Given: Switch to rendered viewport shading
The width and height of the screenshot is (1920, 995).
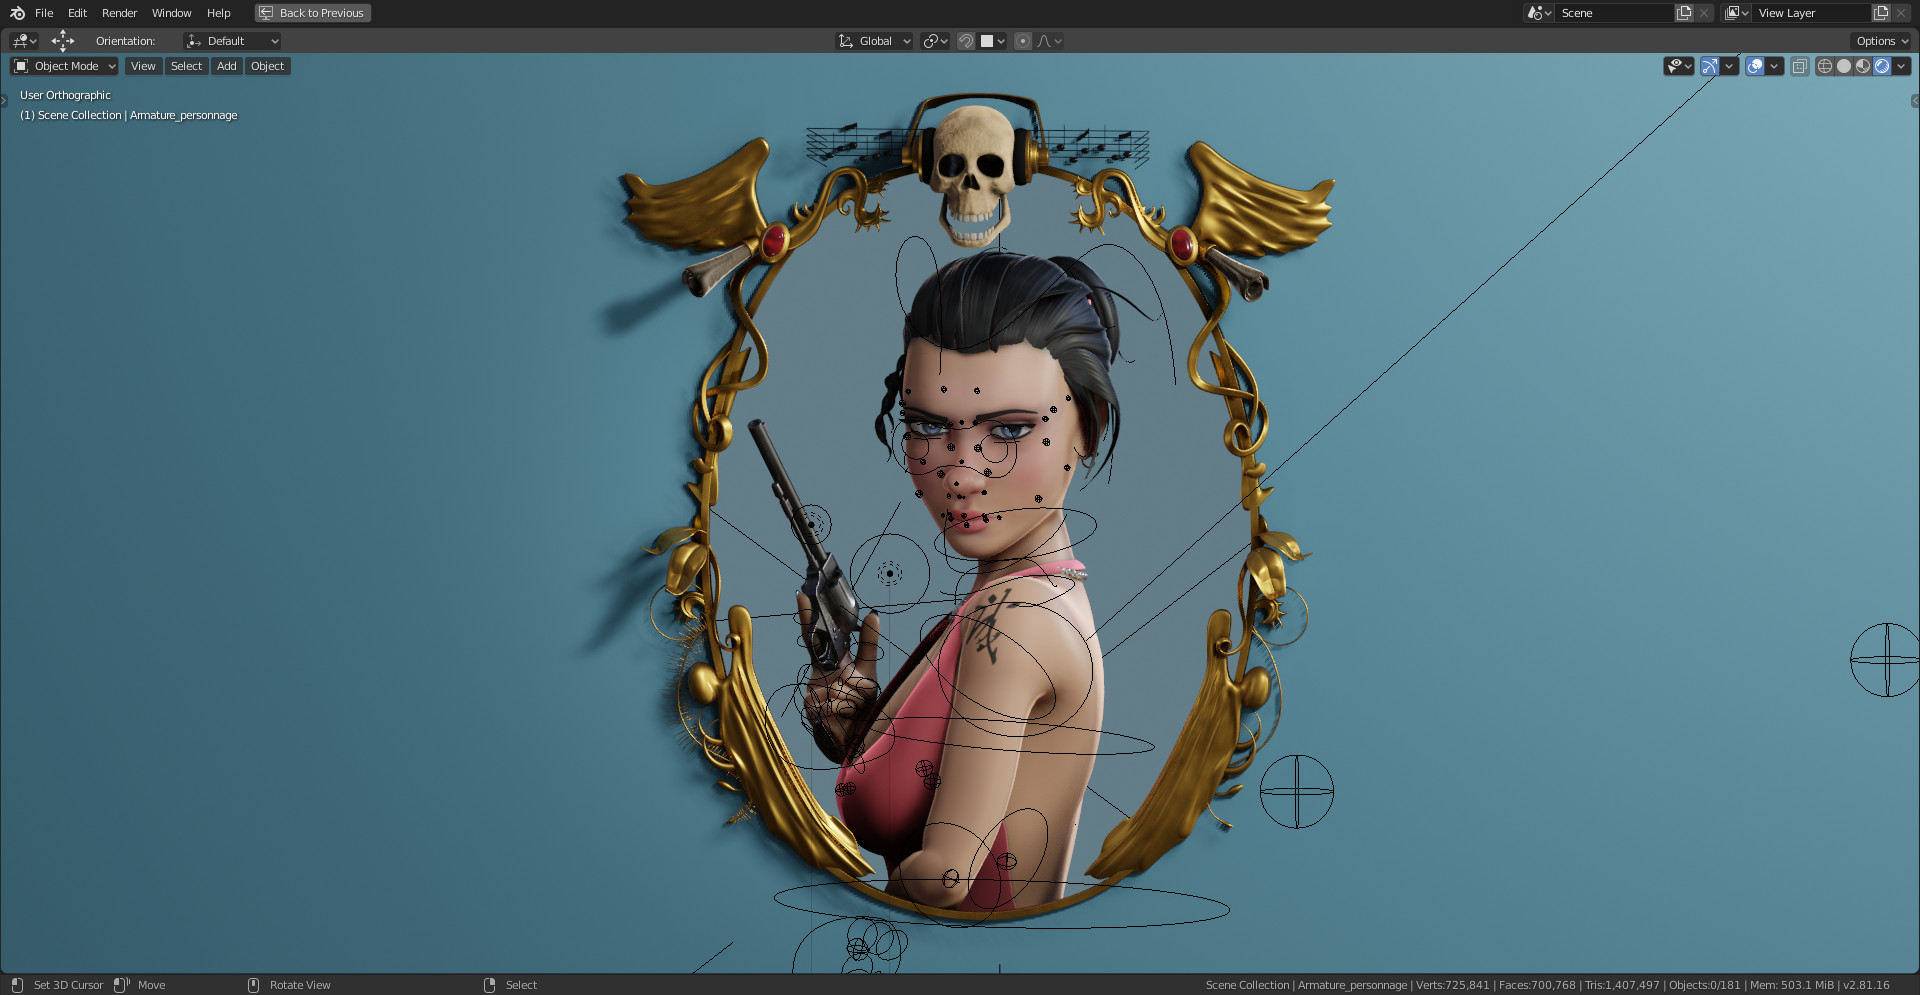Looking at the screenshot, I should click(1882, 66).
